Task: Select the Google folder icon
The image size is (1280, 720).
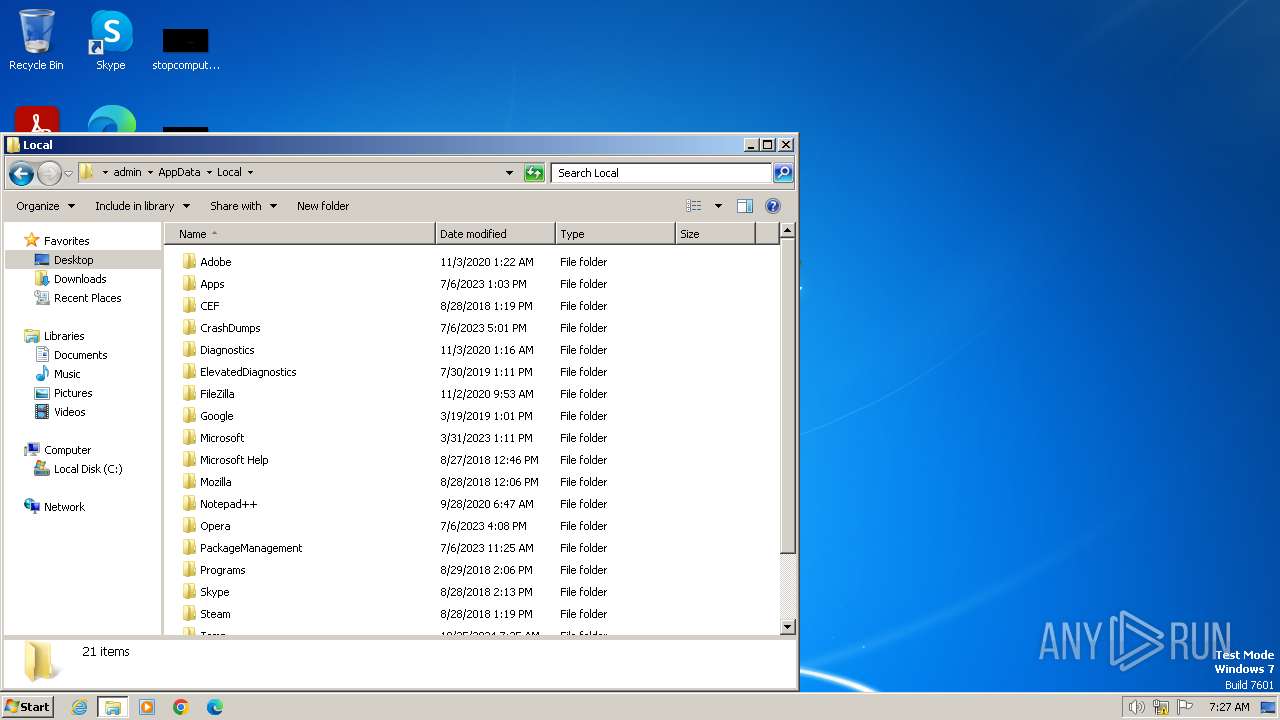Action: coord(189,416)
